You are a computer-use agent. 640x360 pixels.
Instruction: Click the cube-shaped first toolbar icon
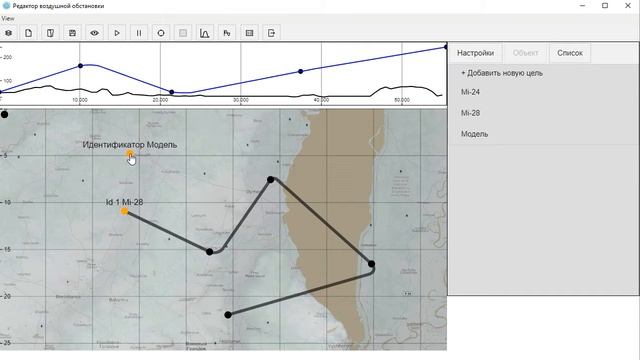(8, 33)
